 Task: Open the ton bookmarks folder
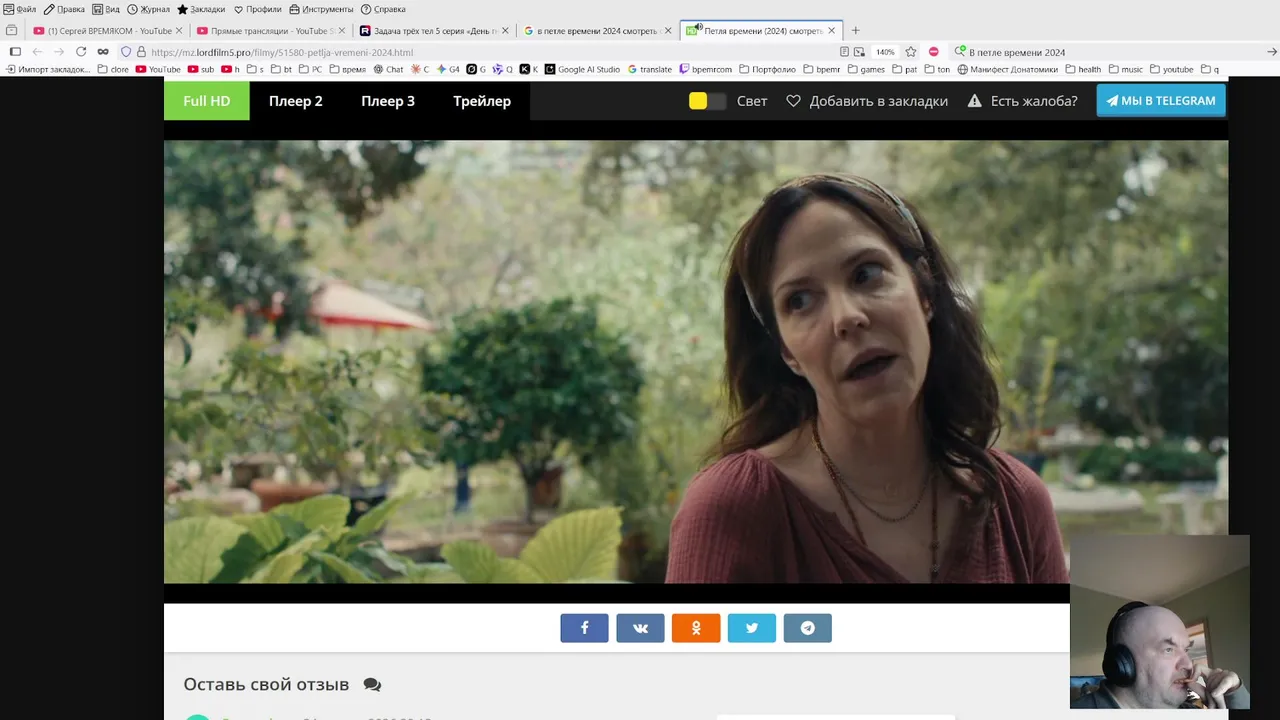pyautogui.click(x=937, y=70)
